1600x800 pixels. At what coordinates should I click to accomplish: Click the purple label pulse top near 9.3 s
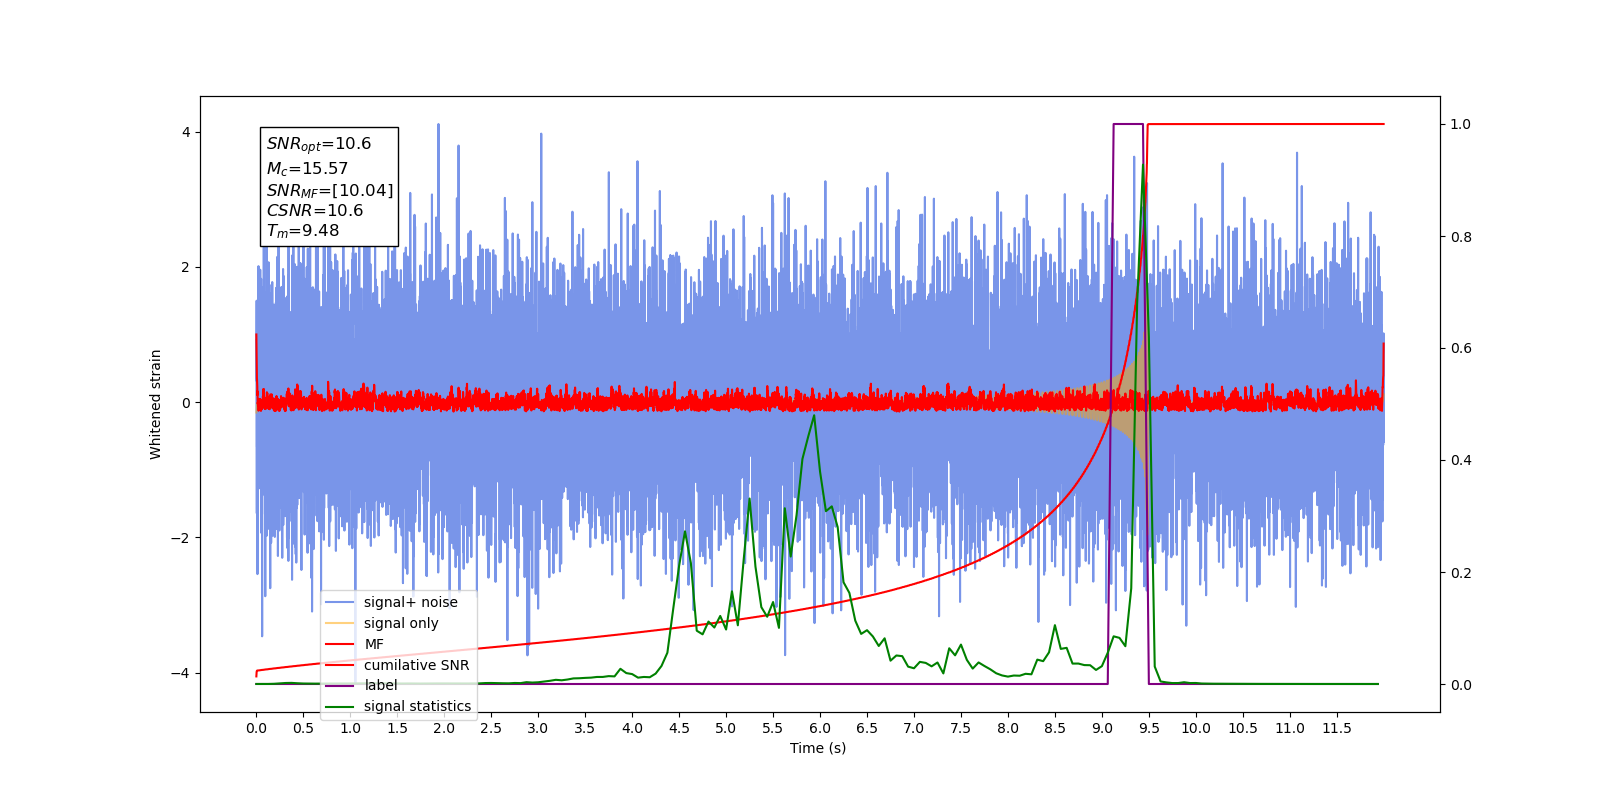pyautogui.click(x=1128, y=124)
